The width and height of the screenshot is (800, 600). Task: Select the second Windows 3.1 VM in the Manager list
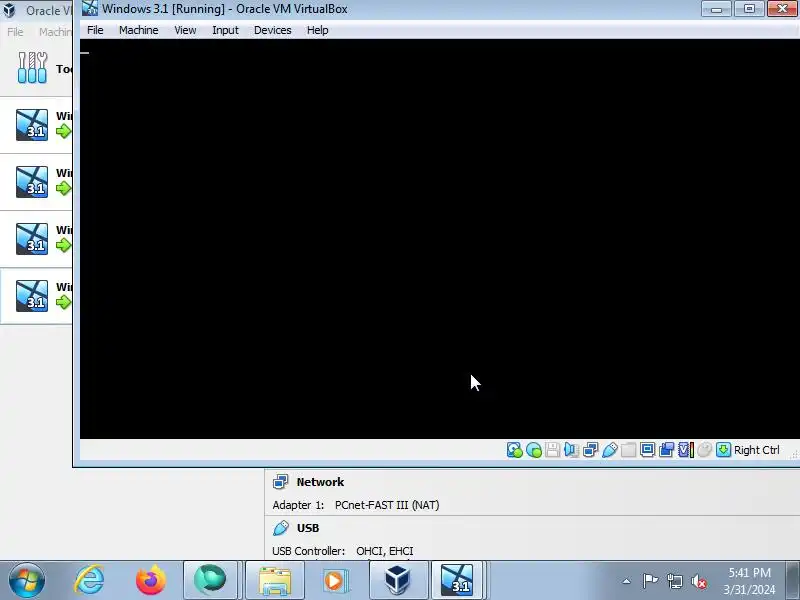pyautogui.click(x=36, y=182)
